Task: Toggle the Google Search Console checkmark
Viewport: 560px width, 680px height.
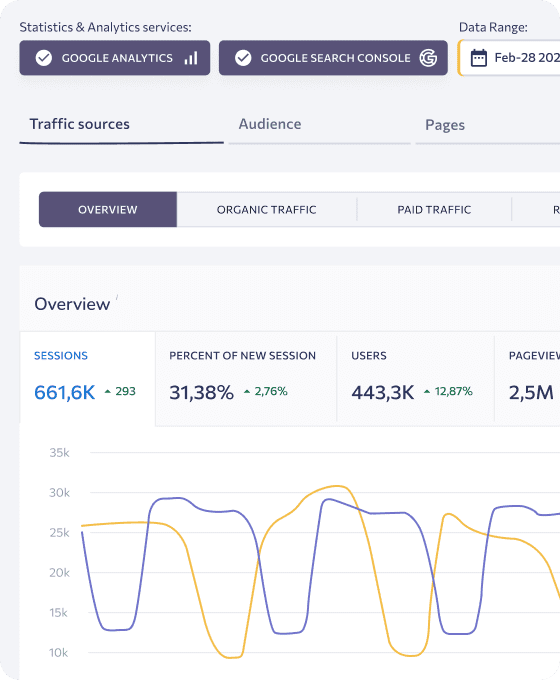Action: pos(243,58)
